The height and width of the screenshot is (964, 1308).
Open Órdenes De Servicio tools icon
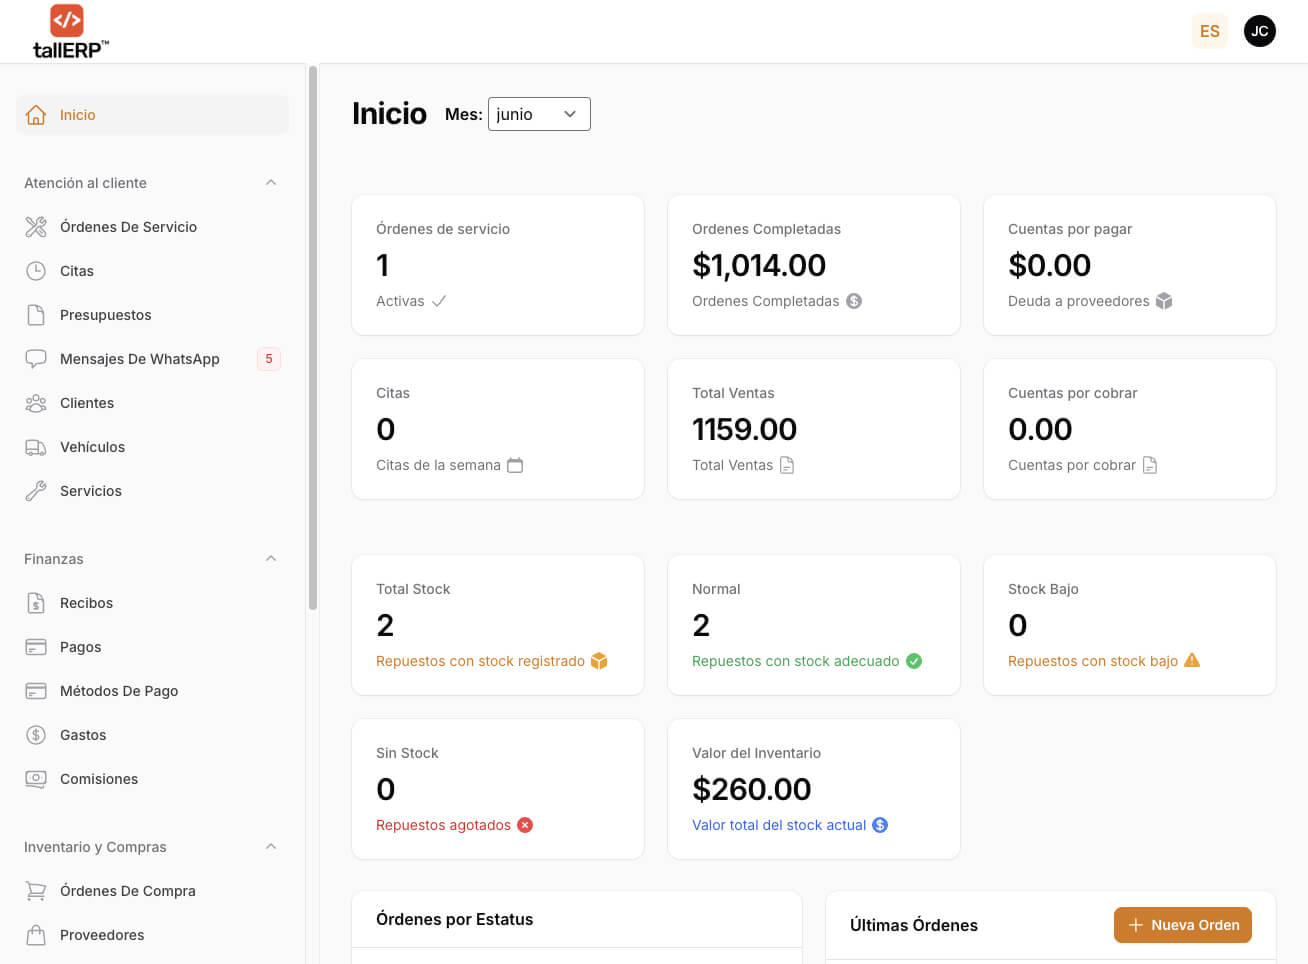(36, 227)
